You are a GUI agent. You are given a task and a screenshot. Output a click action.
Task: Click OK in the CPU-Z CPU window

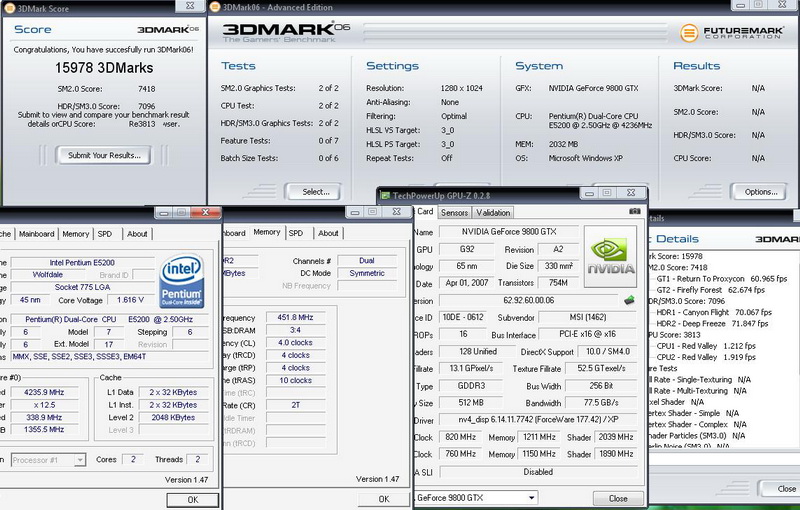pyautogui.click(x=193, y=500)
